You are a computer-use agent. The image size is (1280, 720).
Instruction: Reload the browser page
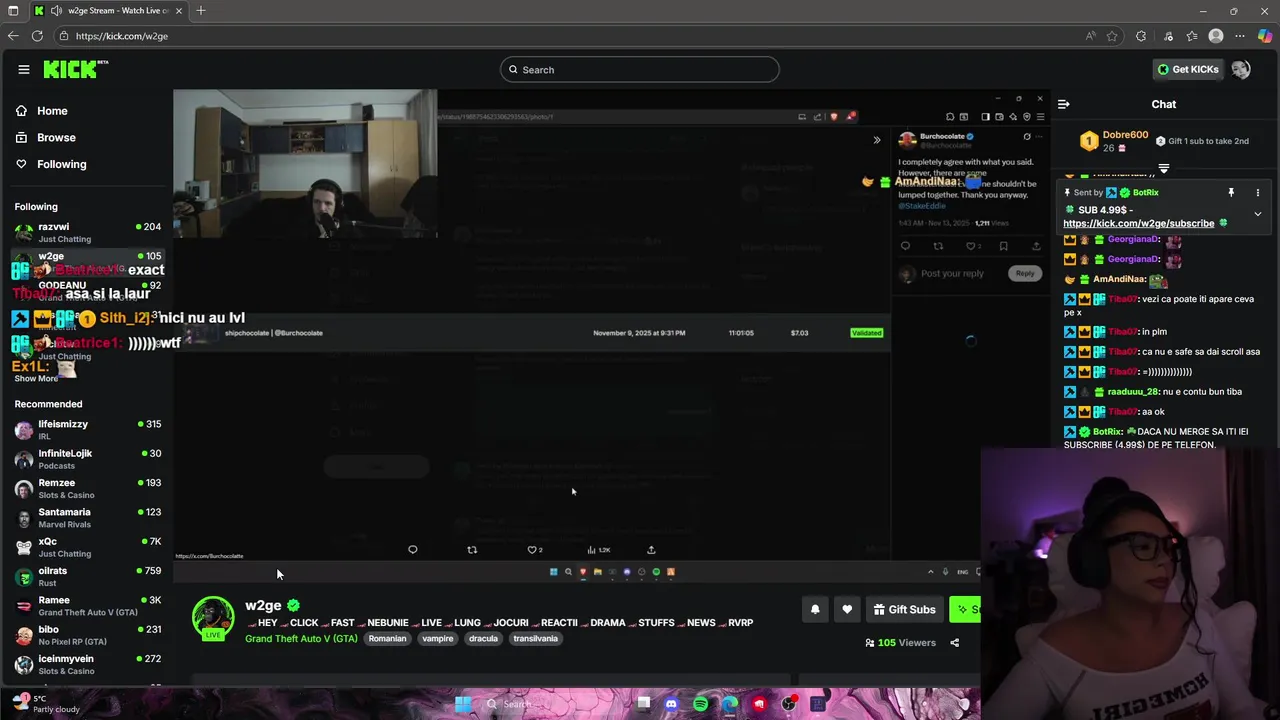click(x=37, y=36)
